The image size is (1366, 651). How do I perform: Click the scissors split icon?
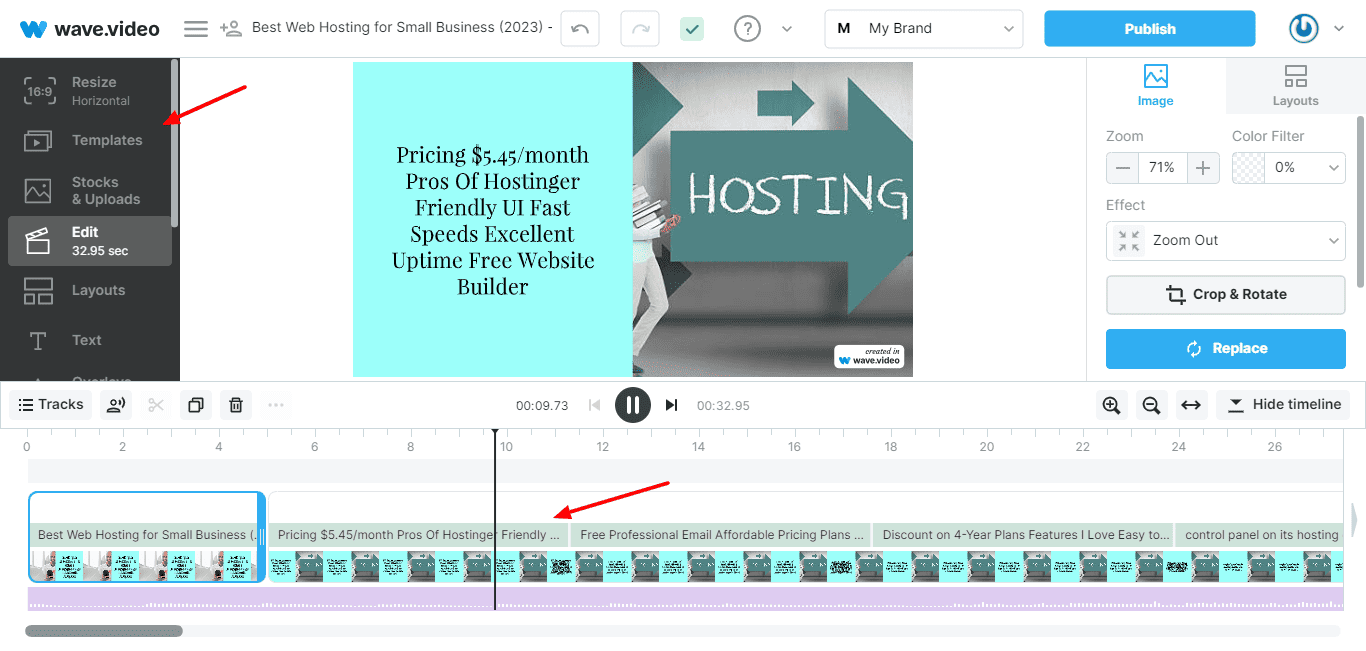(x=156, y=405)
